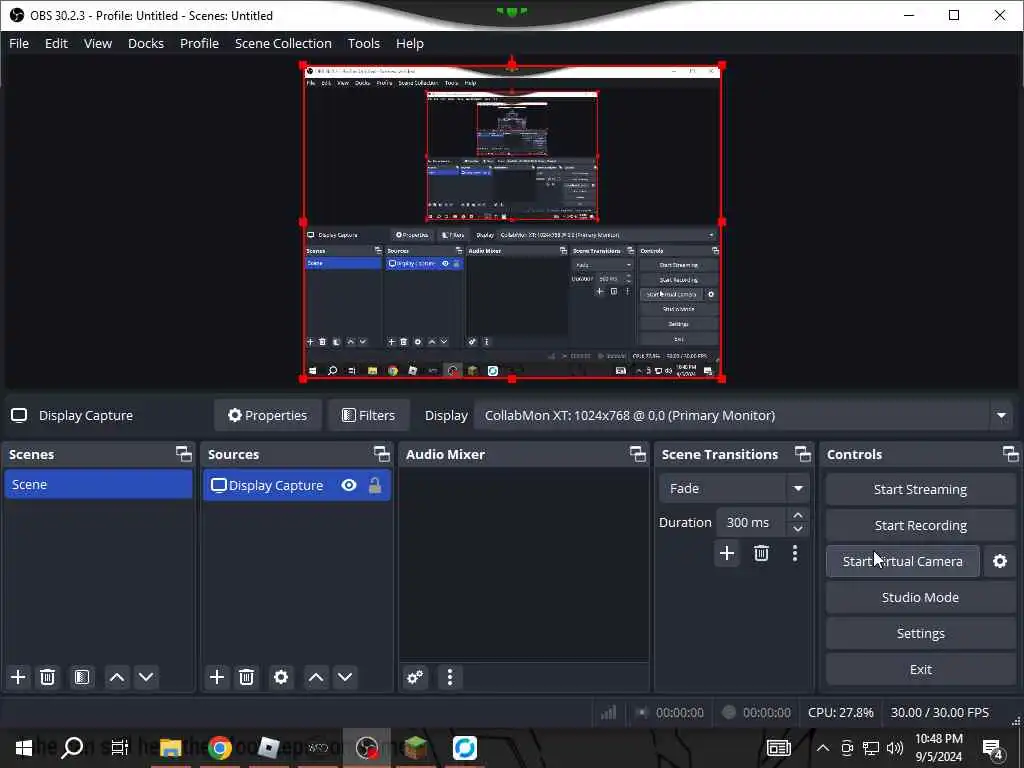The width and height of the screenshot is (1024, 768).
Task: Move source up with arrow icon
Action: pos(316,677)
